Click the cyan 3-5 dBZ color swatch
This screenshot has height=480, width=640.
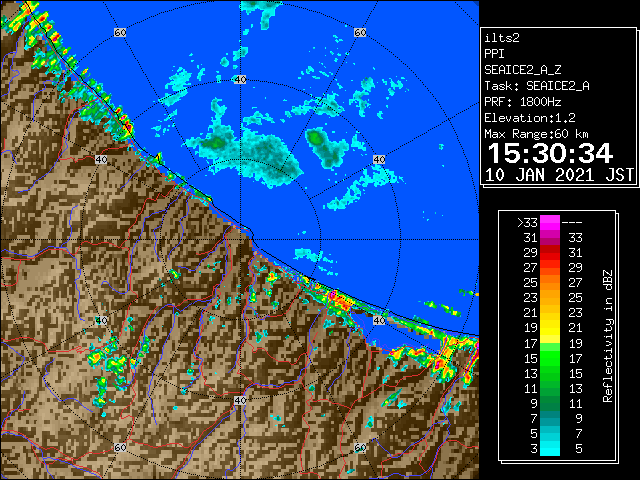550,448
